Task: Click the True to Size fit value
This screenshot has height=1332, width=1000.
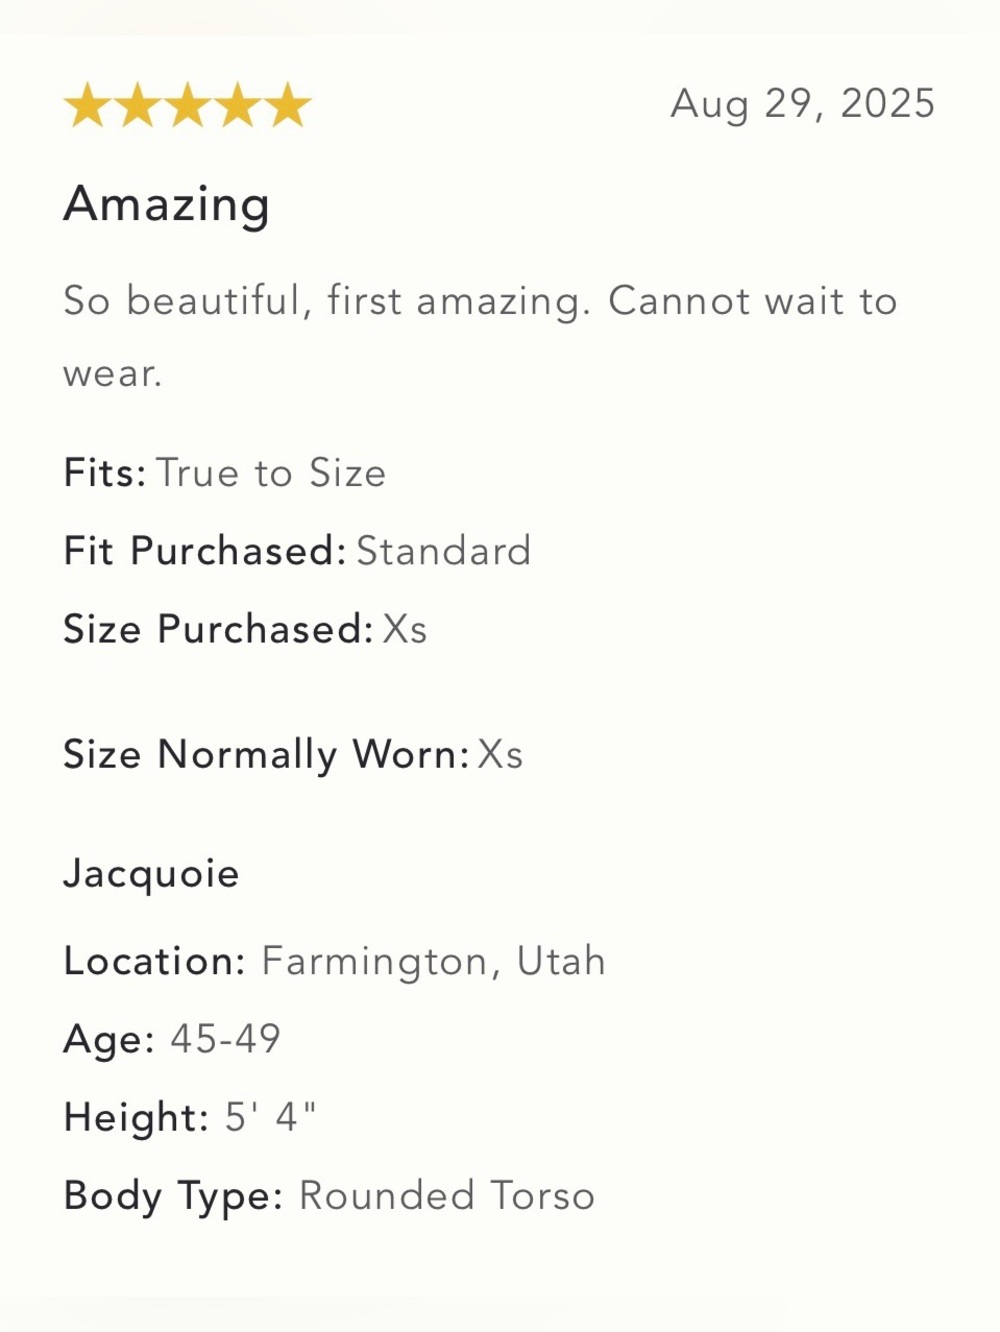Action: tap(271, 473)
